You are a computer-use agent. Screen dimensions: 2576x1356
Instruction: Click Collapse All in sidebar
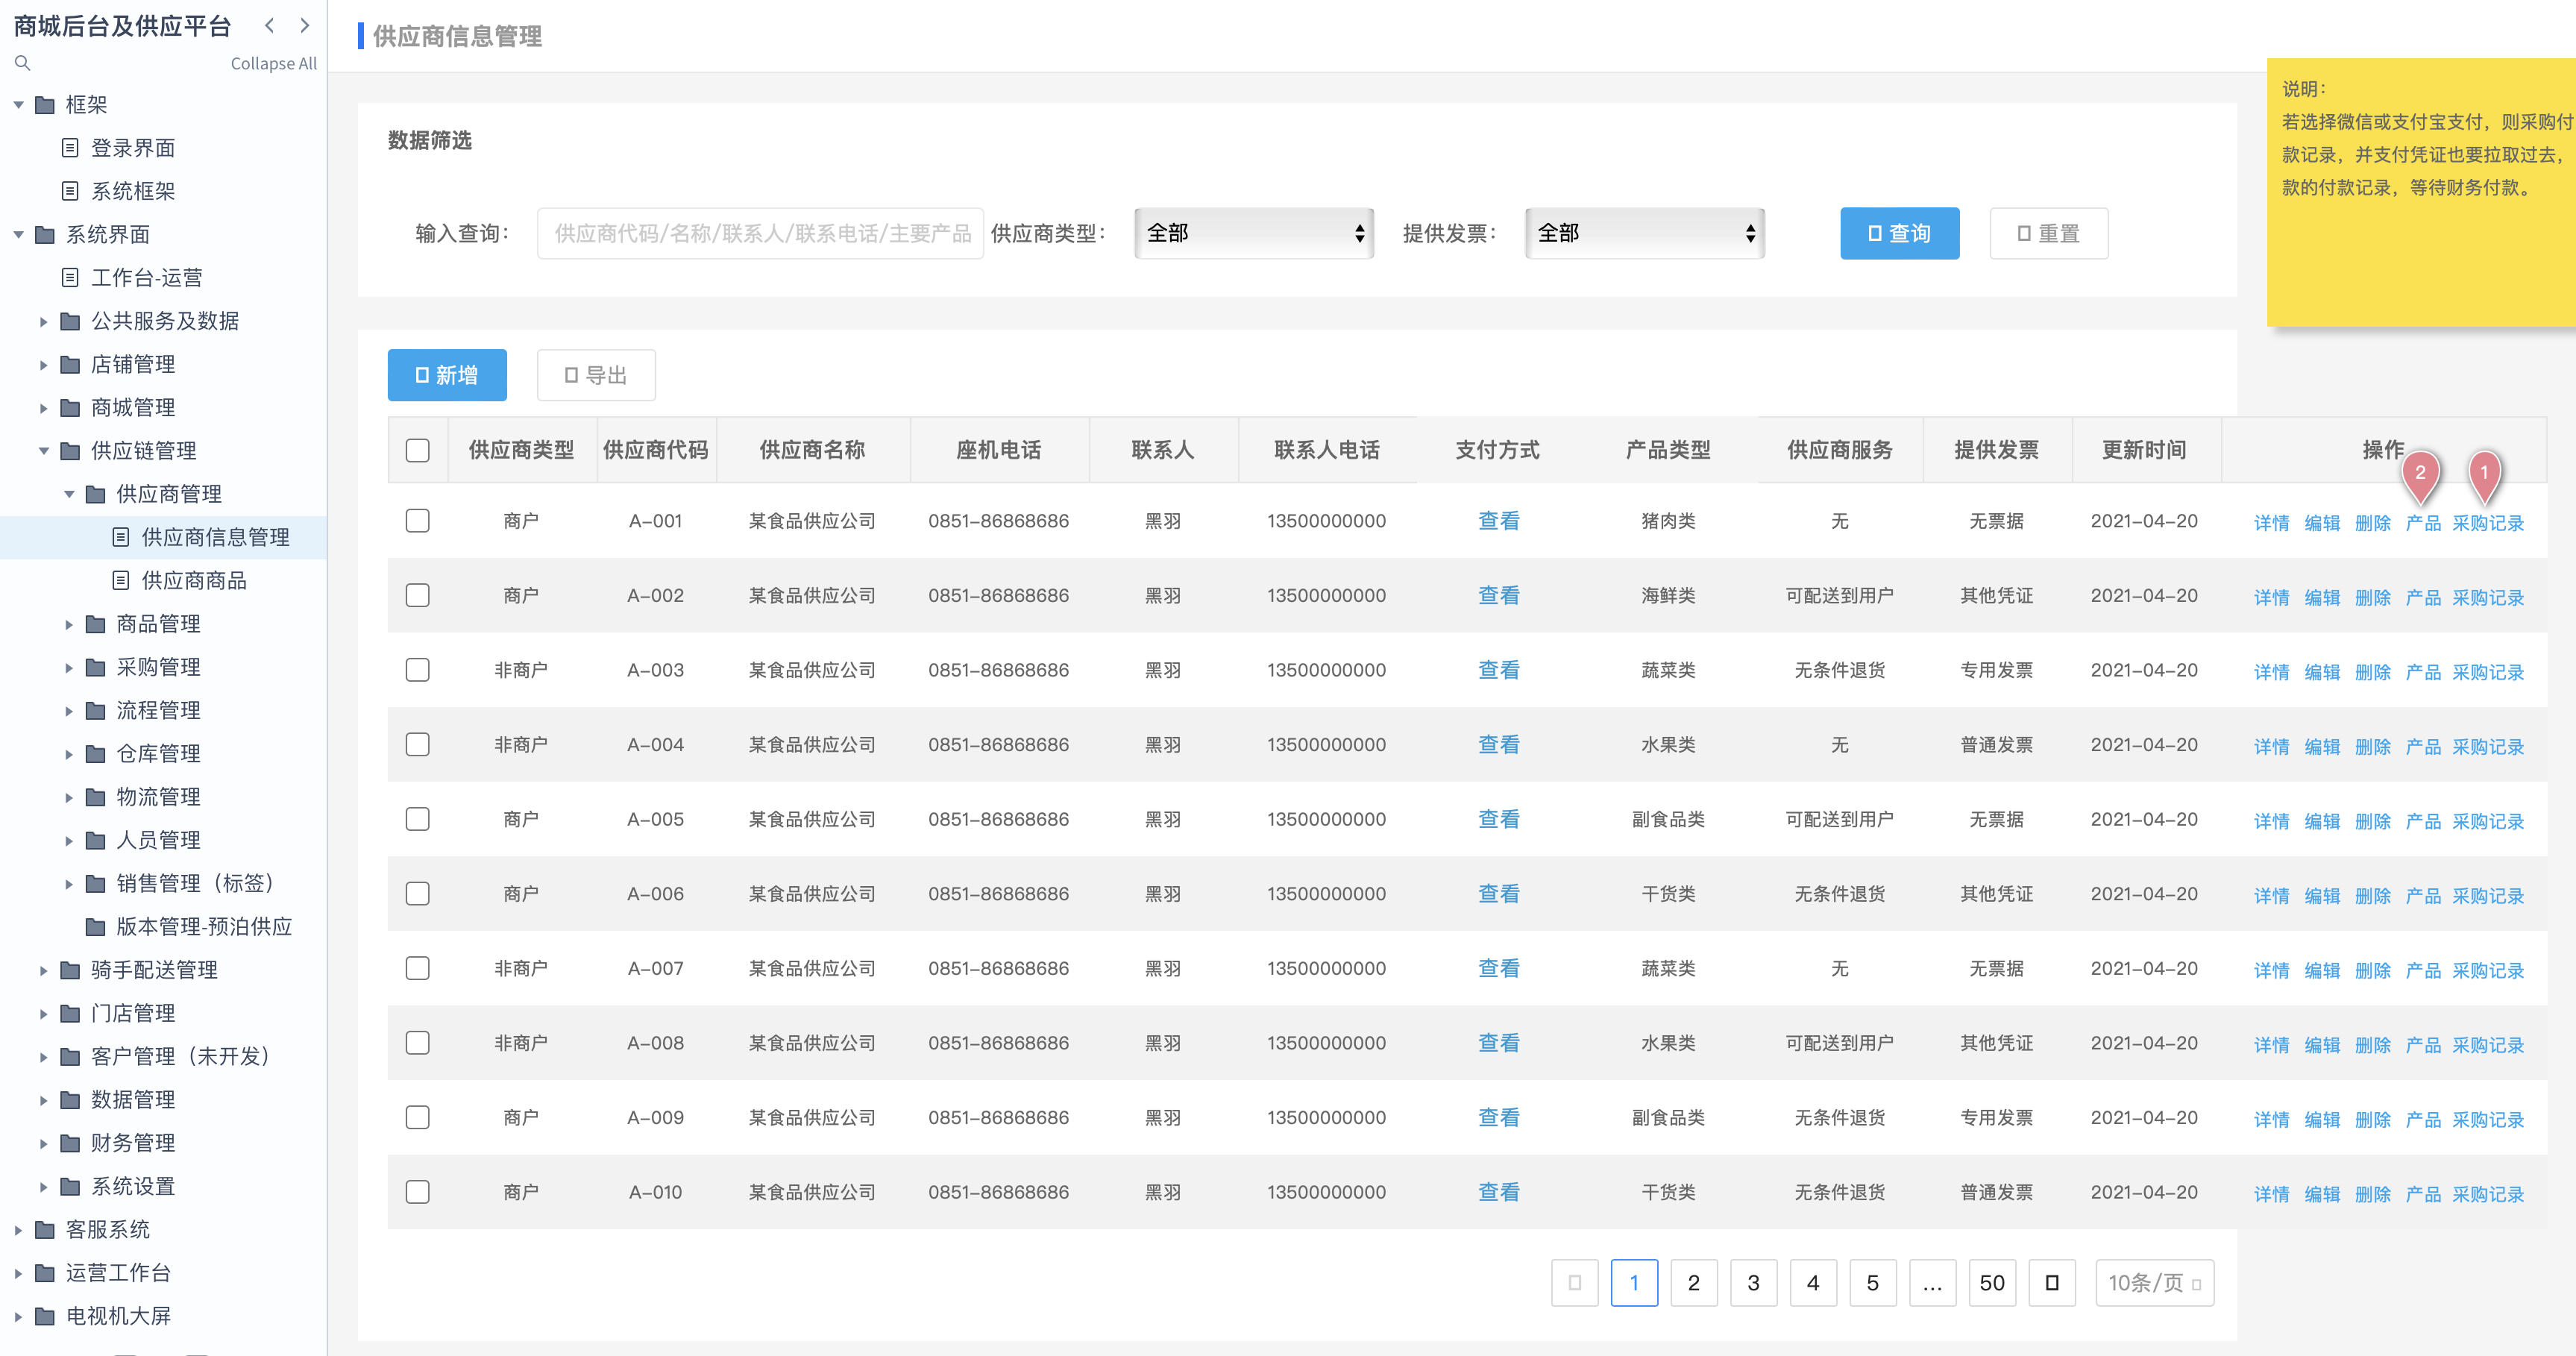(x=273, y=63)
